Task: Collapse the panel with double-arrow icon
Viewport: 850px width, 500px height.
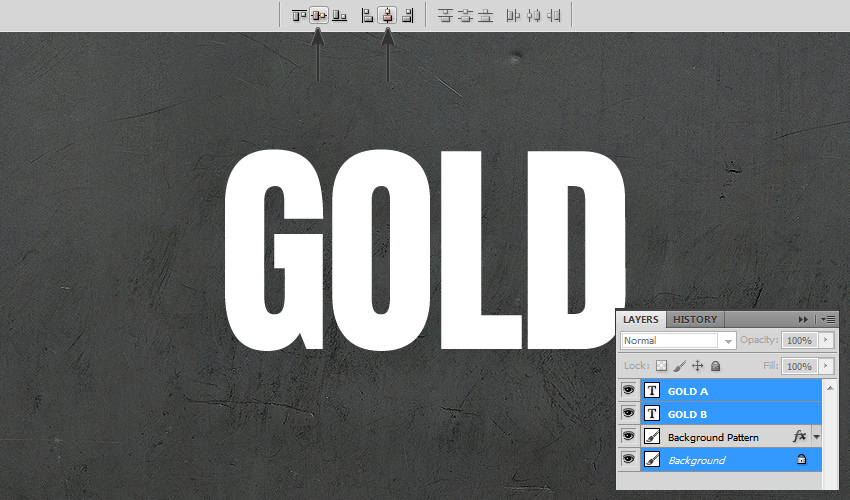Action: point(803,319)
